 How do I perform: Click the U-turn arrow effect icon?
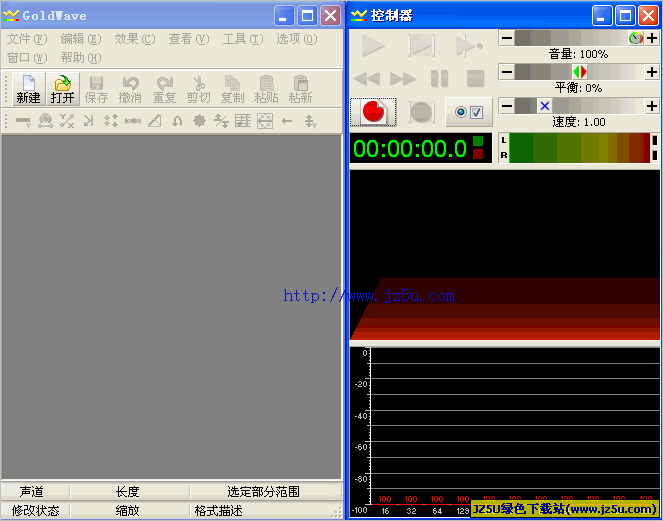177,121
